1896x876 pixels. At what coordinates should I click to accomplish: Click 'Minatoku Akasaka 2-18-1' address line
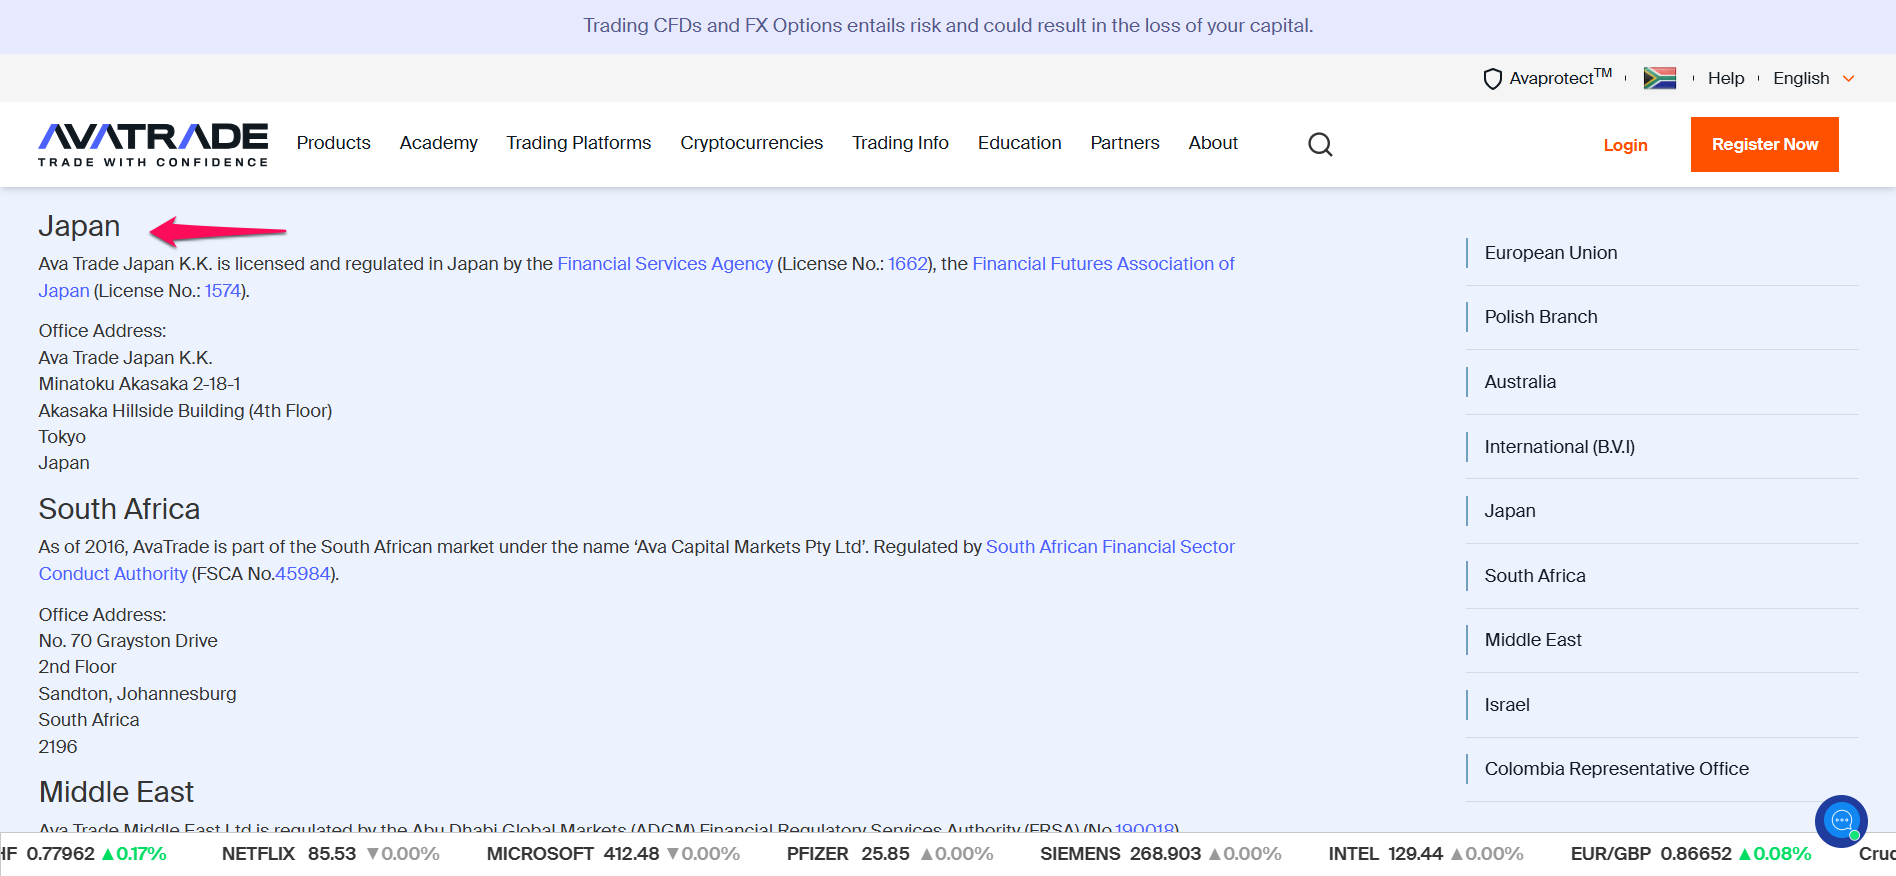point(139,384)
